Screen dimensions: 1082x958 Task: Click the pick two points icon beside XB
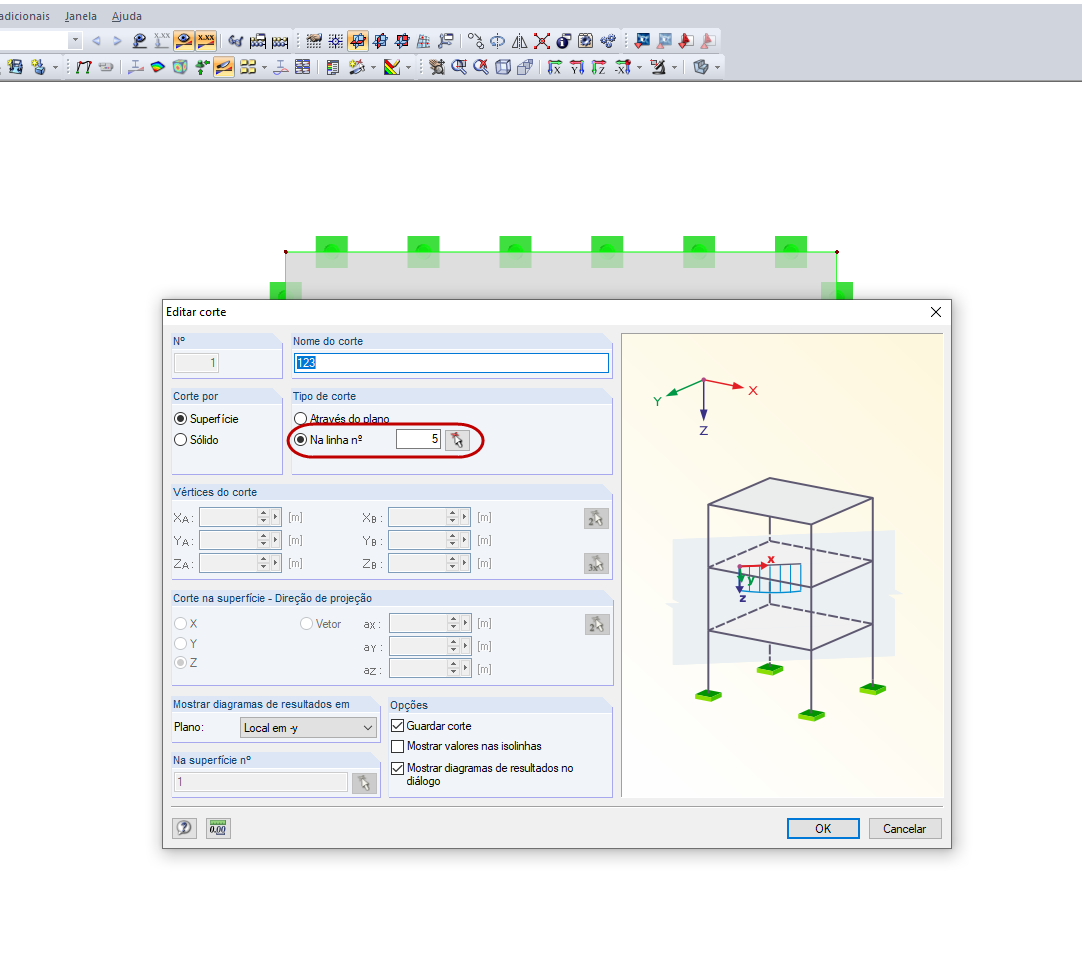tap(596, 518)
